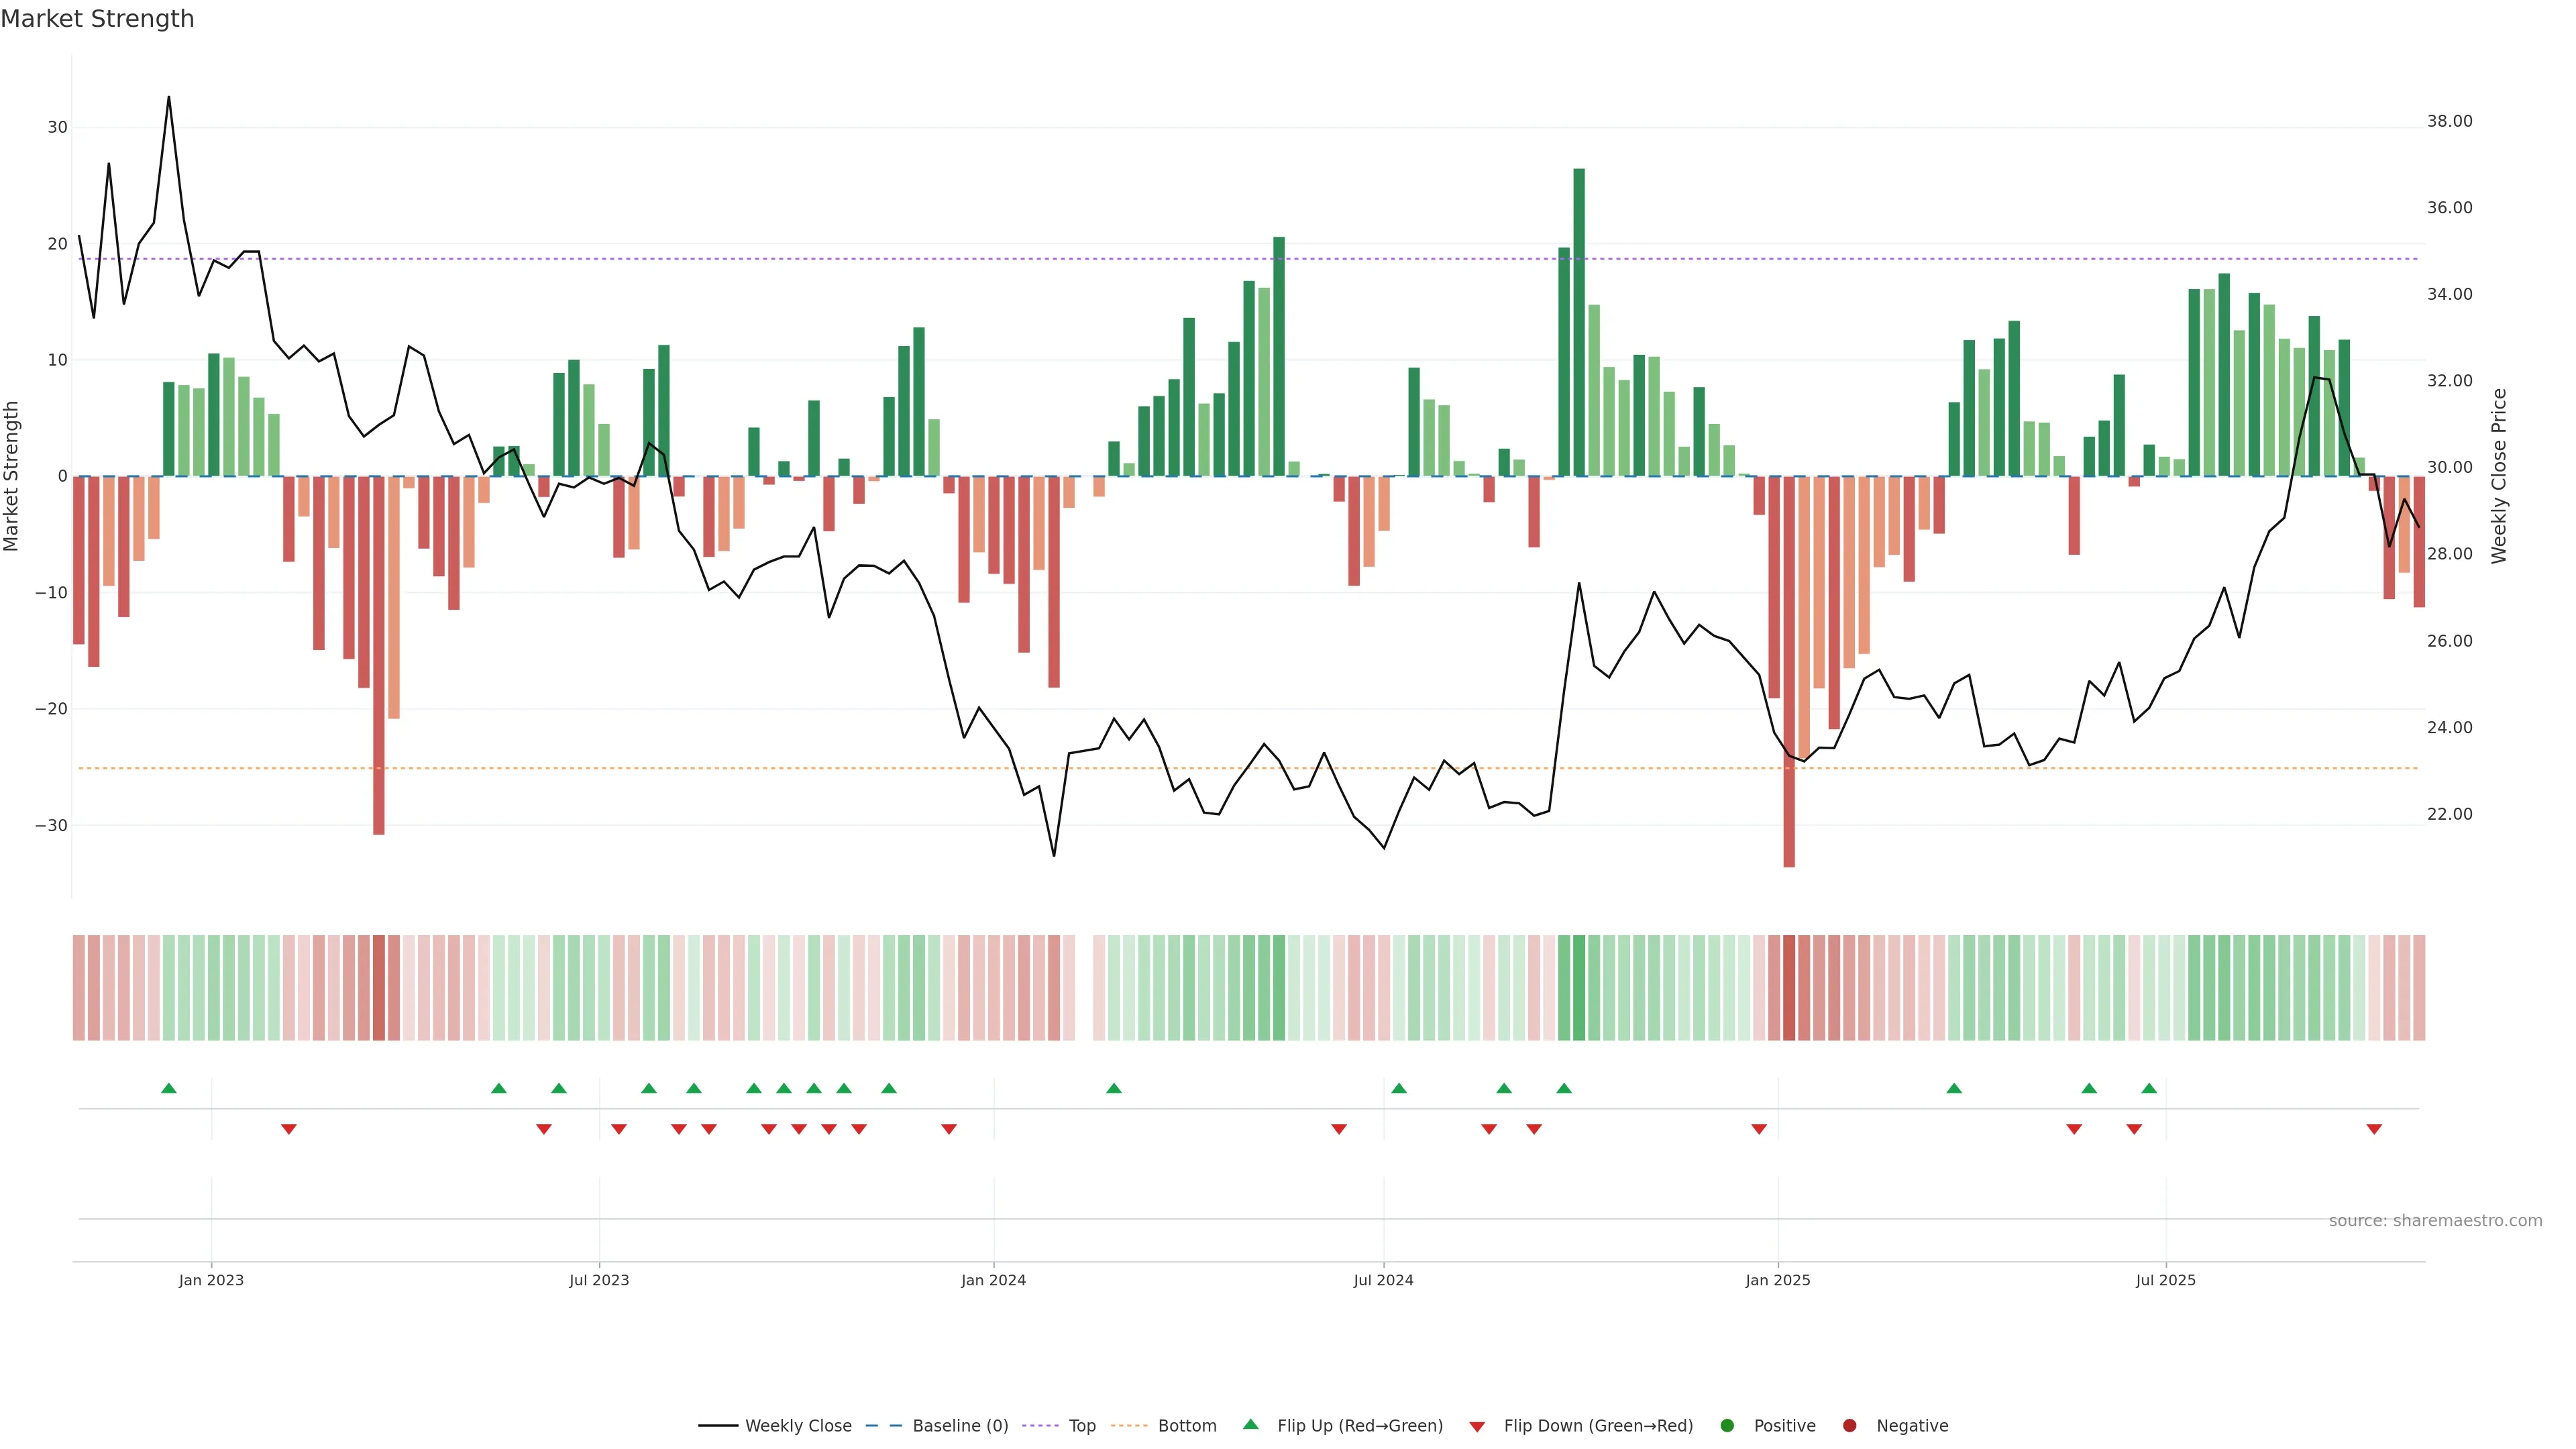Click the Weekly Close Price axis title
Screen dimensions: 2576x1449
click(x=2499, y=476)
